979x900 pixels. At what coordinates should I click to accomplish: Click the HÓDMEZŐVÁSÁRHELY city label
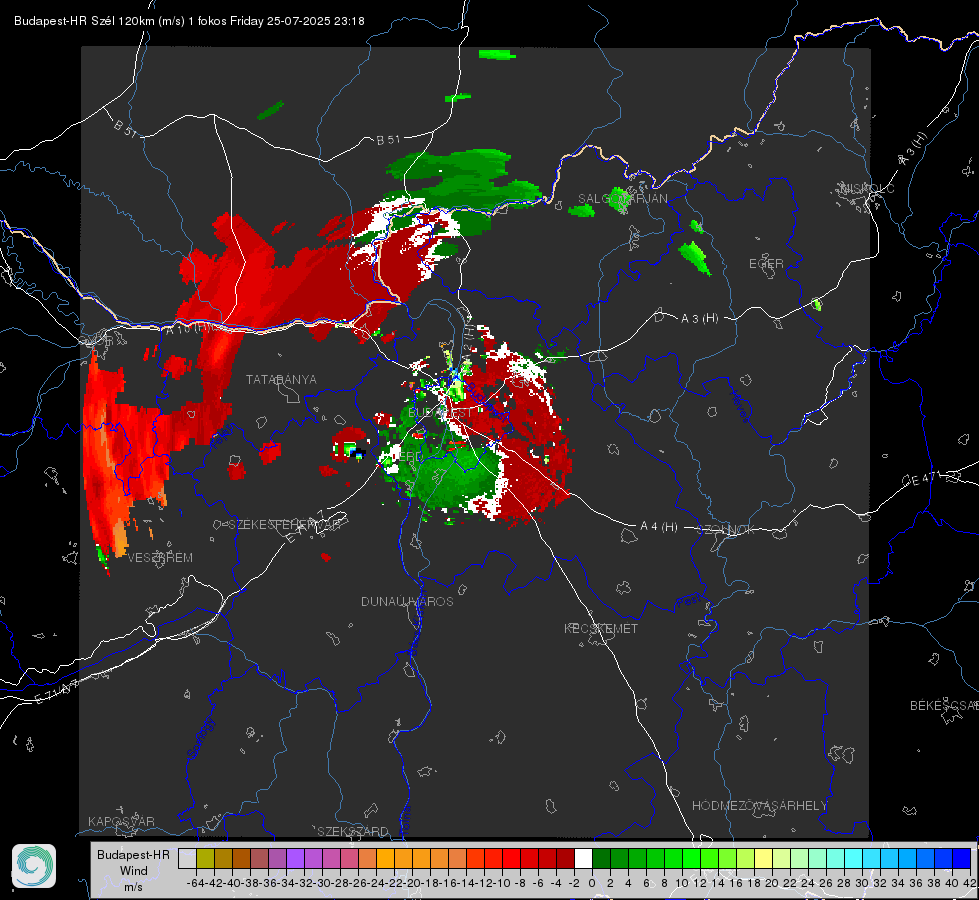[759, 806]
